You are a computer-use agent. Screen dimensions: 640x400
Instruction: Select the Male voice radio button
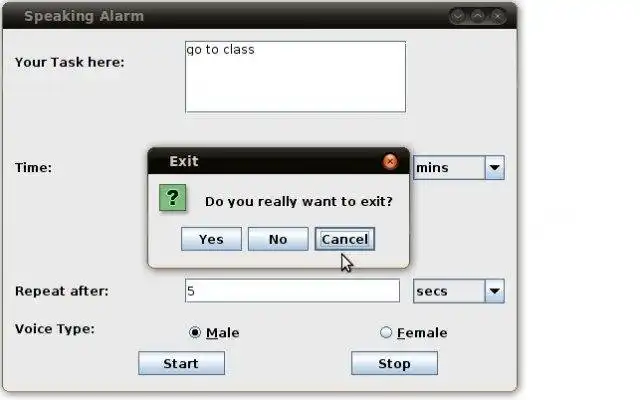tap(195, 333)
